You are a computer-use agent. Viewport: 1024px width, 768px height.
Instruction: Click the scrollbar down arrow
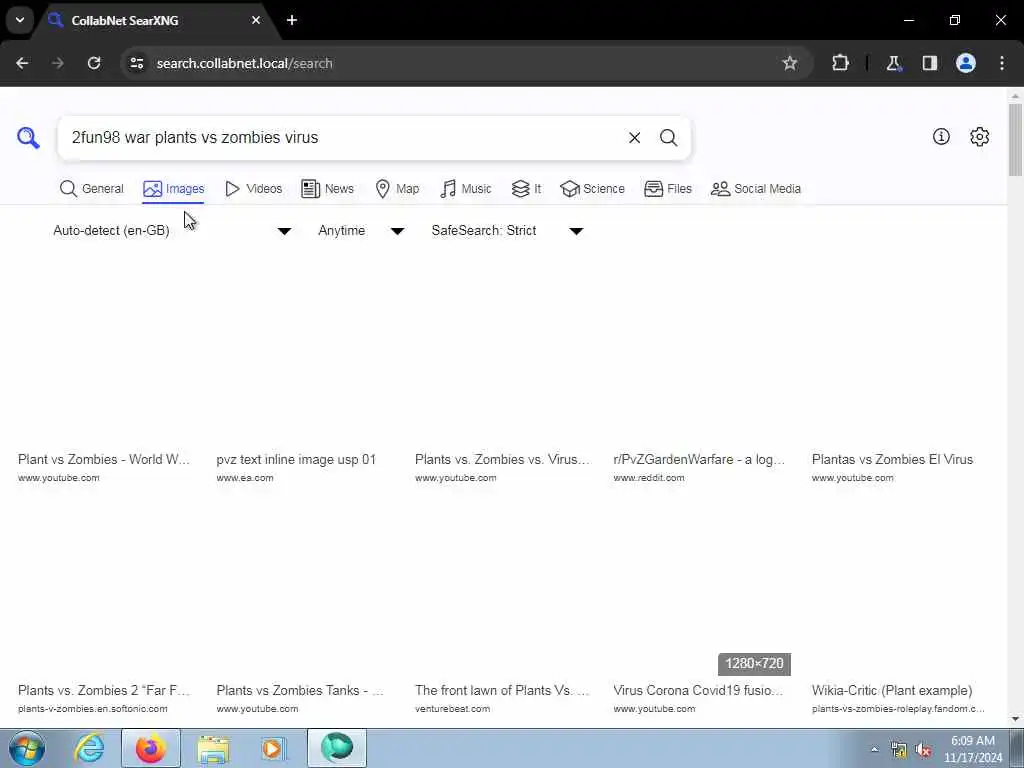(x=1015, y=720)
